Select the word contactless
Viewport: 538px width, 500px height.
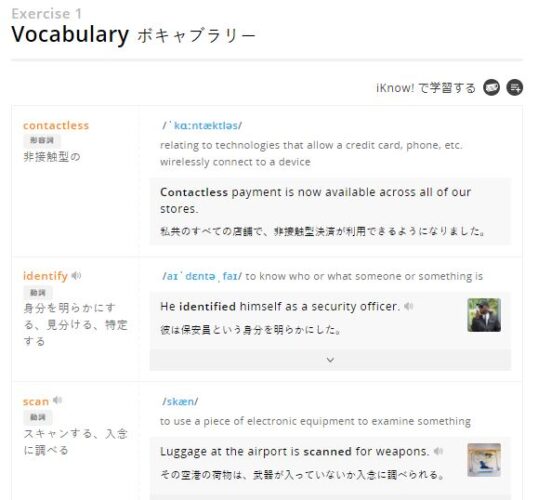(x=56, y=126)
